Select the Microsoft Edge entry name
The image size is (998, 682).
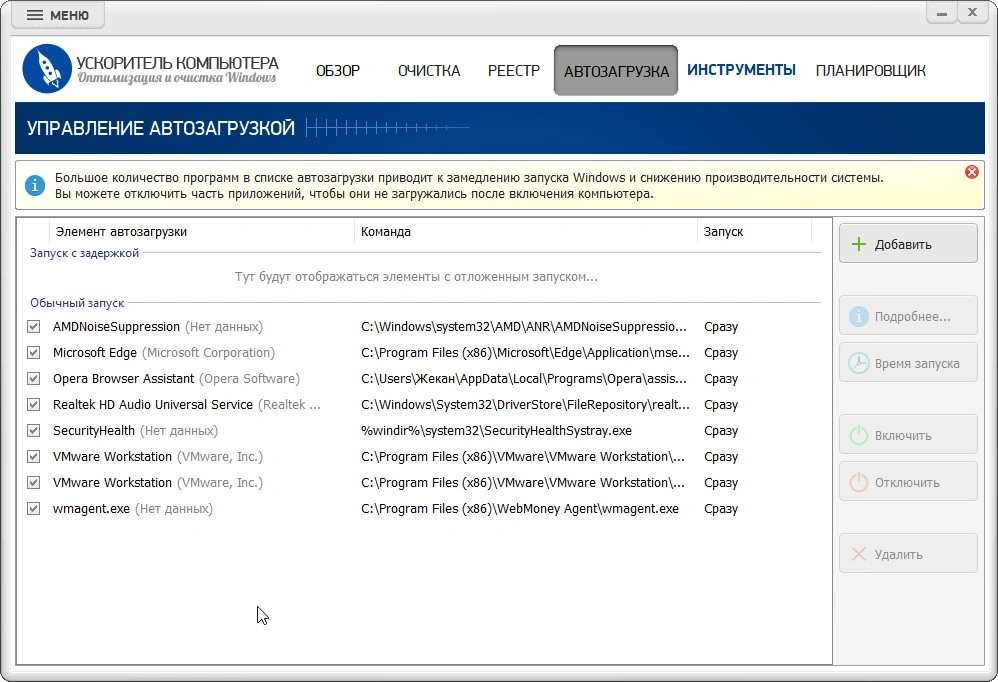click(95, 352)
